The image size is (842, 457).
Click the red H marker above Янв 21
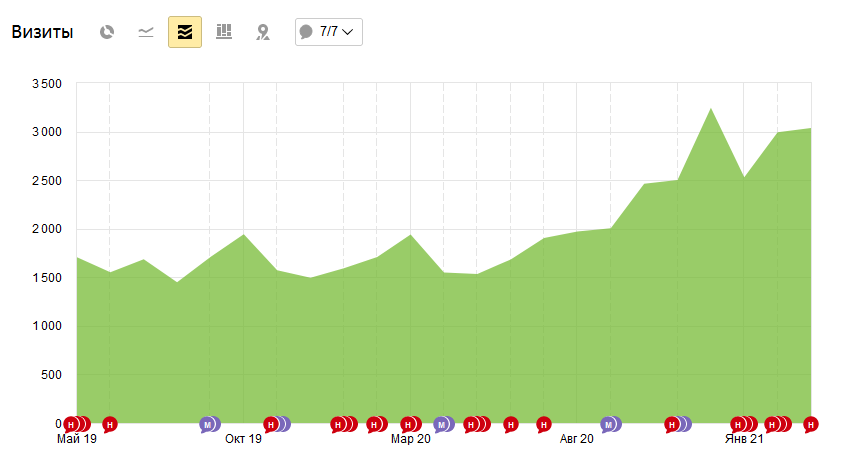pyautogui.click(x=738, y=424)
